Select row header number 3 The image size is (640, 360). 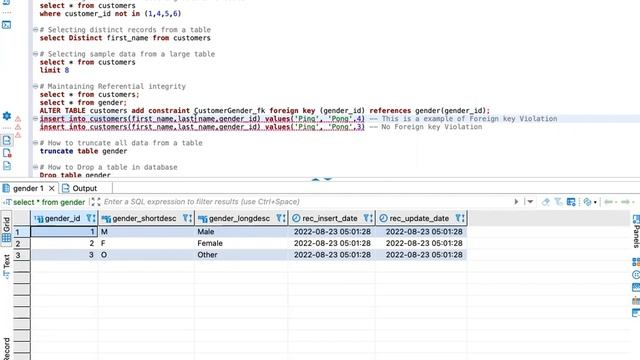click(x=22, y=255)
